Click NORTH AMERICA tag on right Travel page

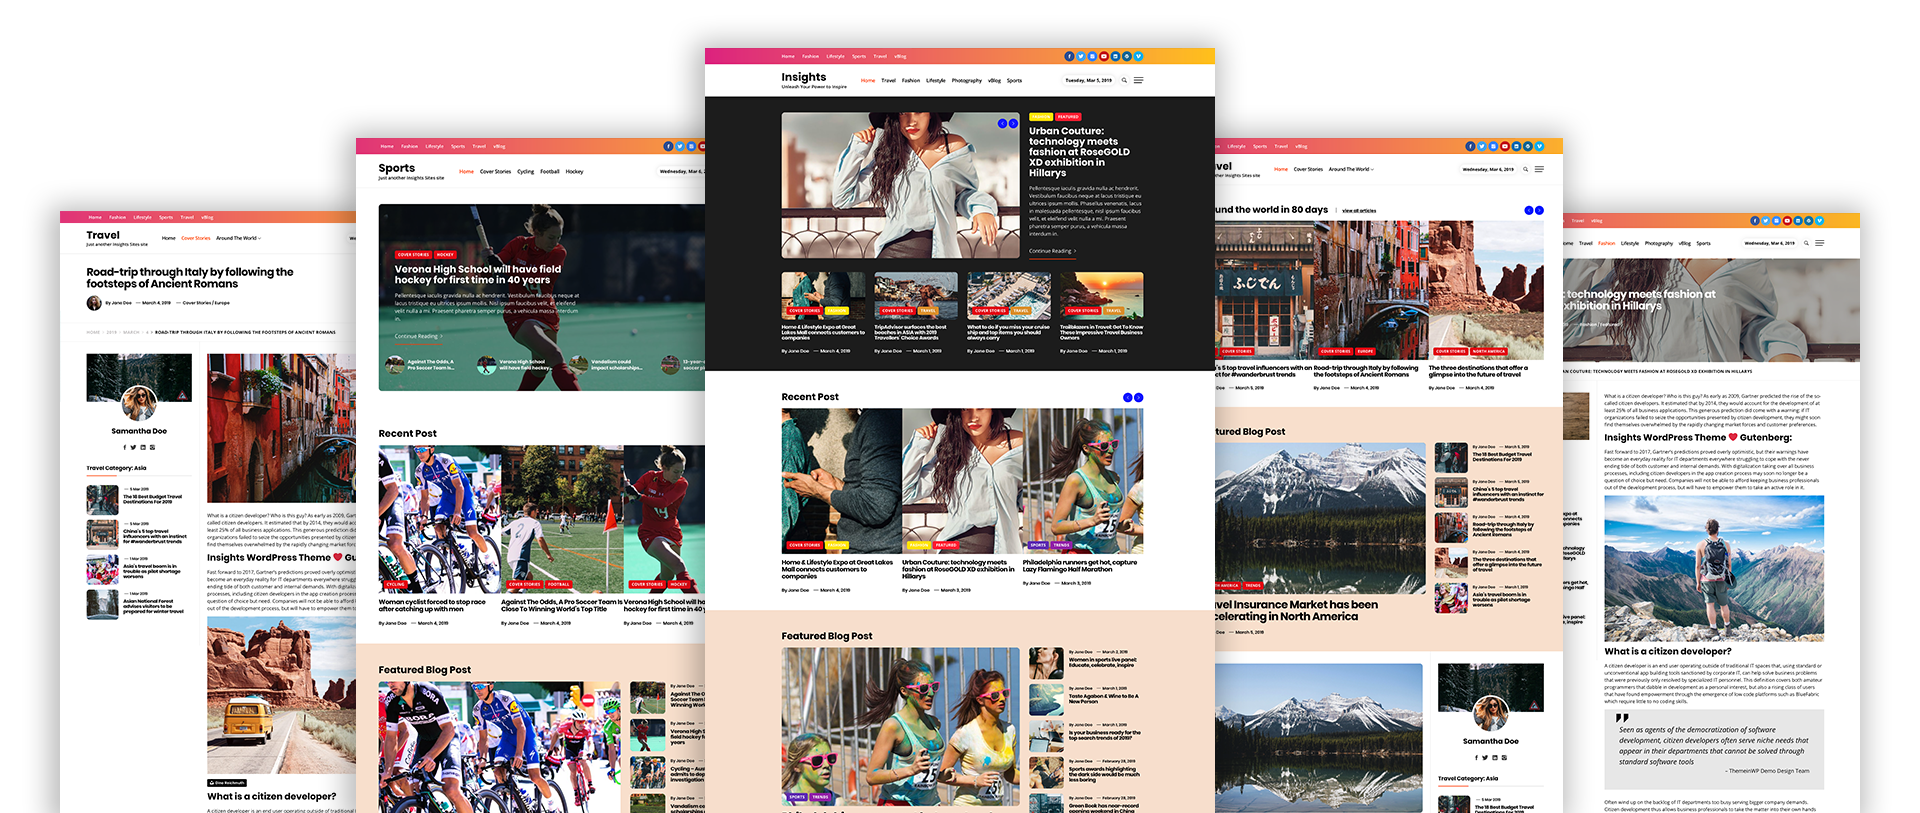coord(1489,351)
